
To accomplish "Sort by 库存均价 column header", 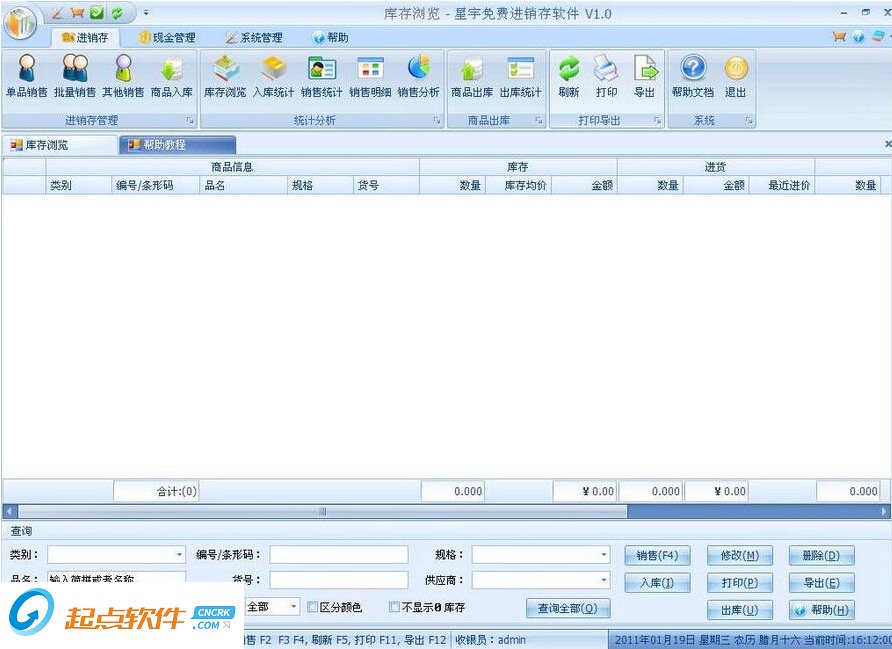I will pos(518,185).
